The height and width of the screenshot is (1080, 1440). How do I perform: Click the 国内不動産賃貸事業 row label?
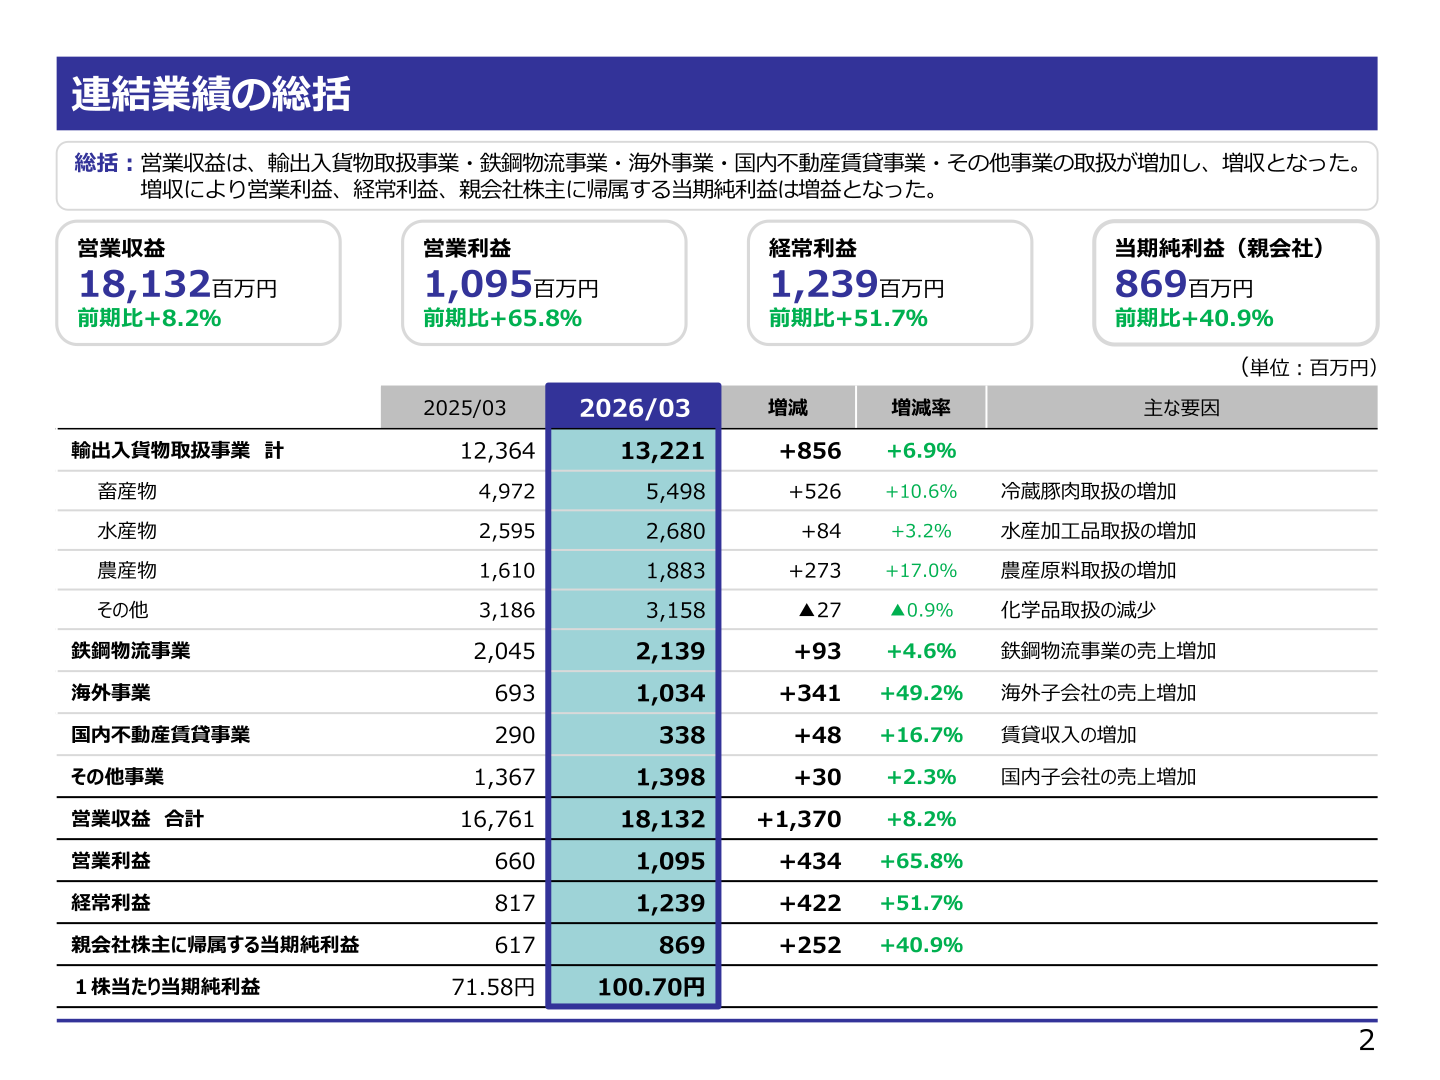tap(160, 735)
